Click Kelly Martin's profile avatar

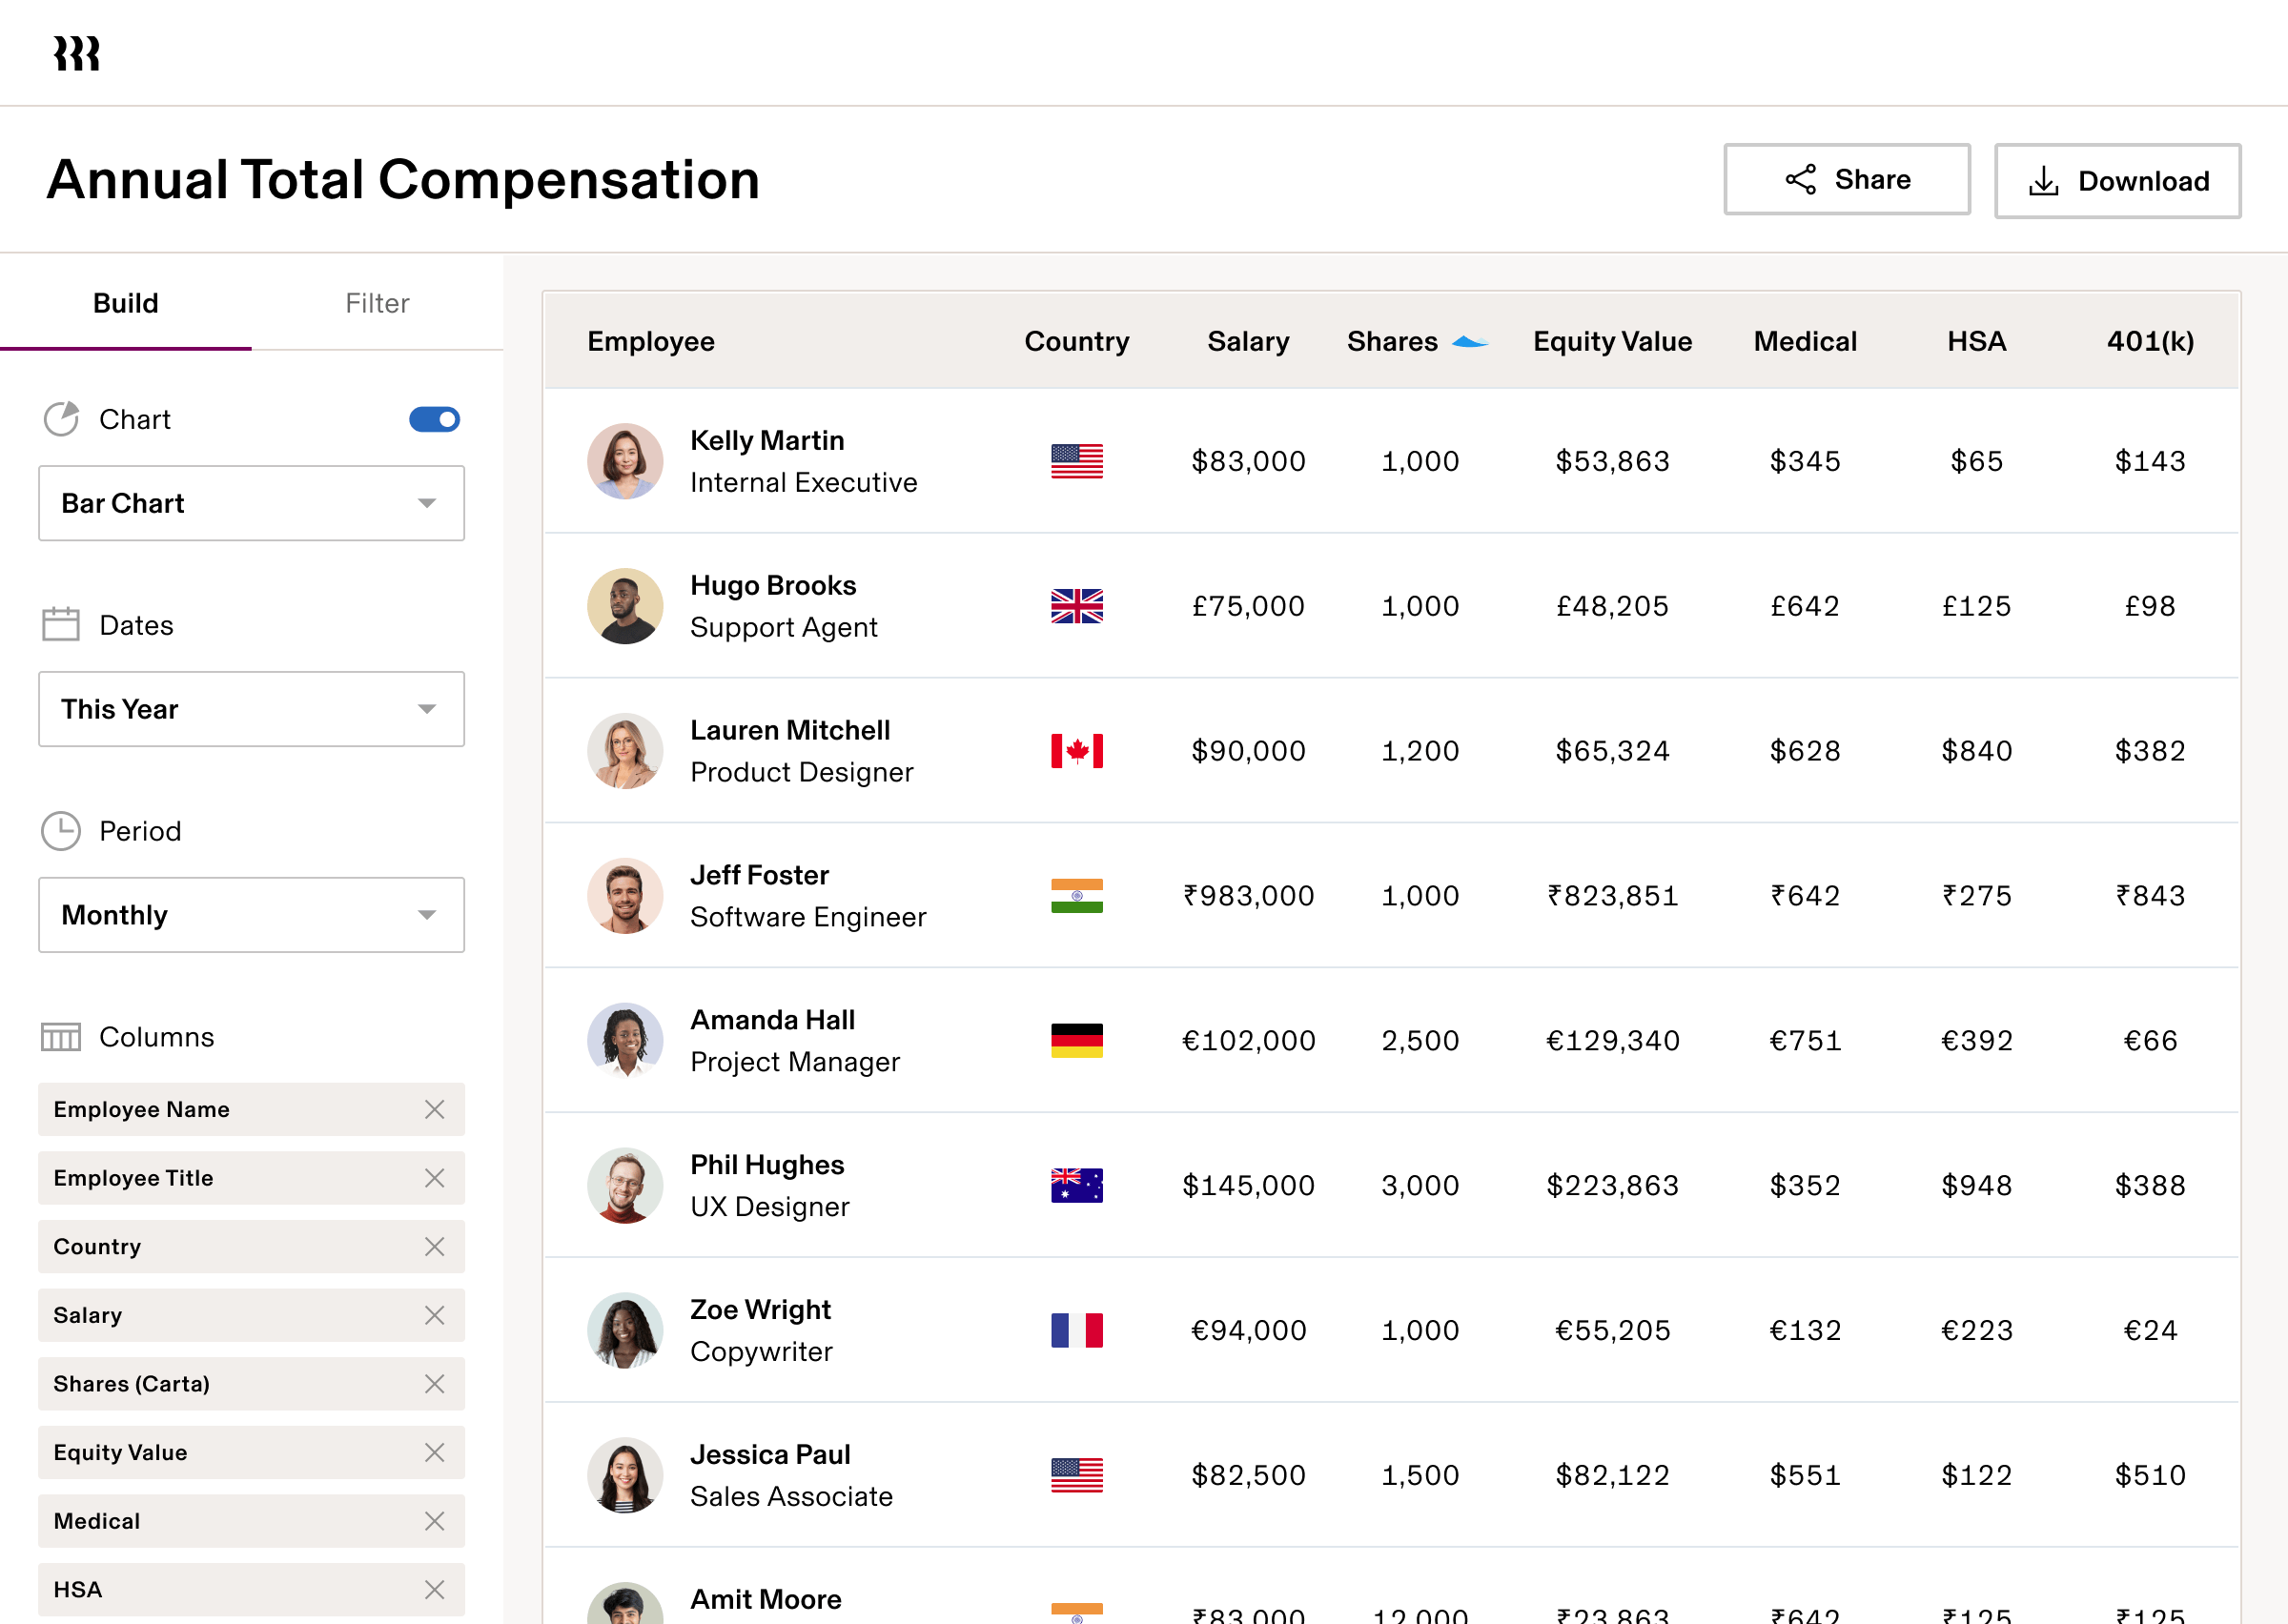(625, 461)
